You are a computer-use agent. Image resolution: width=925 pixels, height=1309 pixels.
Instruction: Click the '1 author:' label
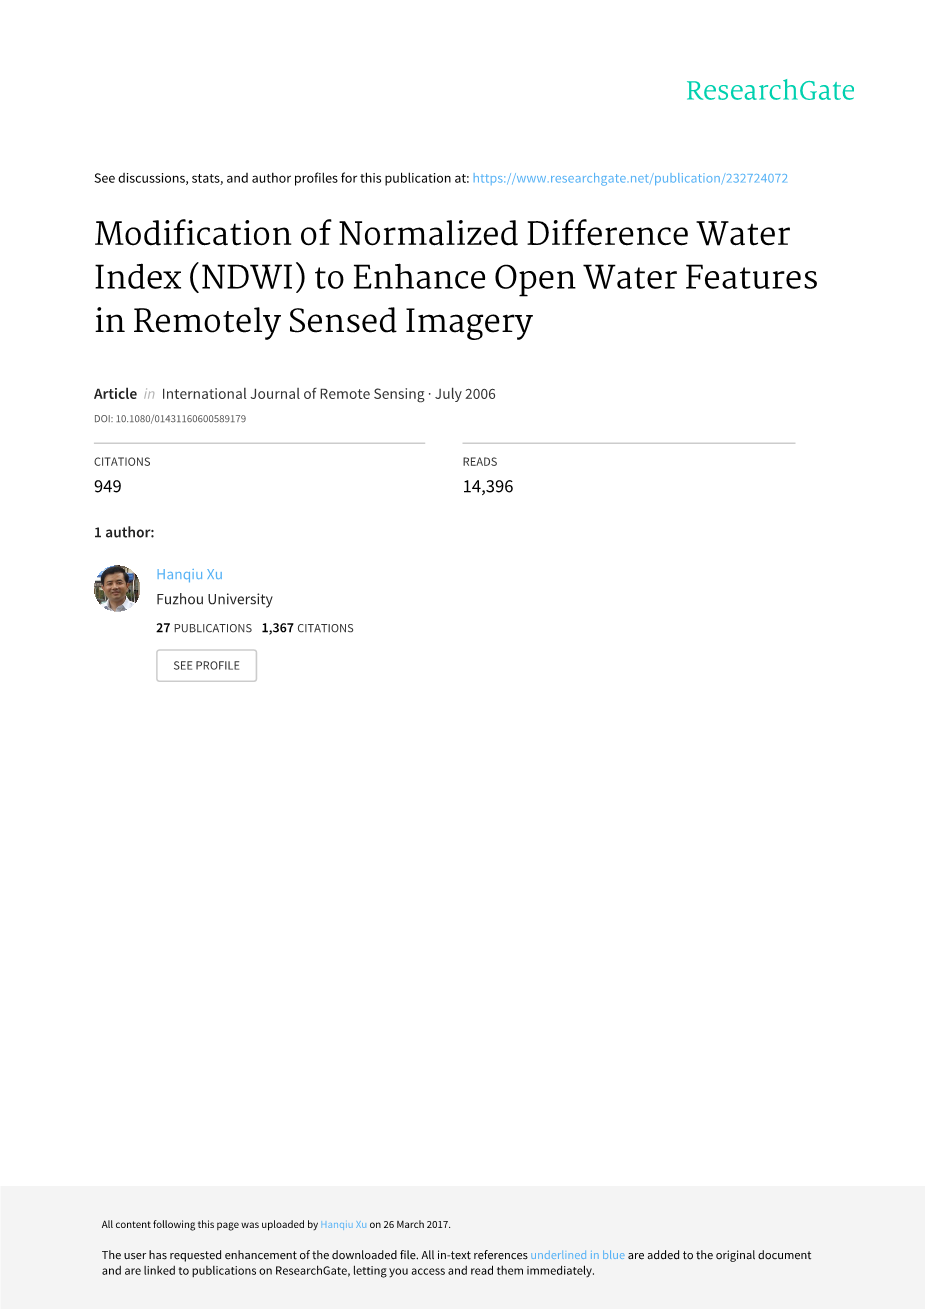click(124, 532)
